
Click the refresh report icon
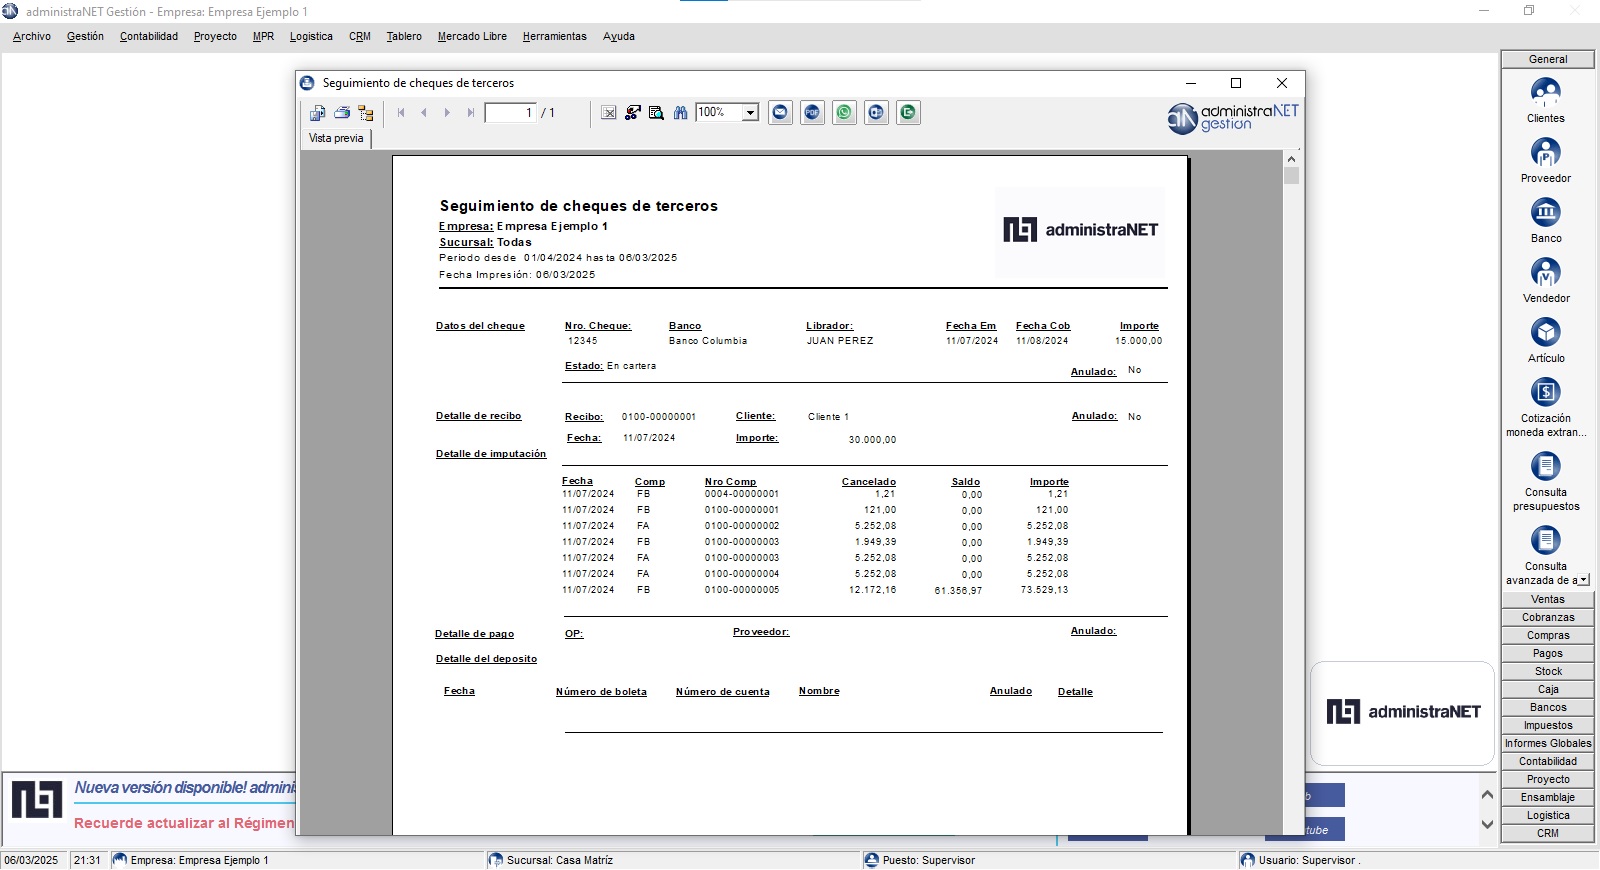tap(632, 113)
